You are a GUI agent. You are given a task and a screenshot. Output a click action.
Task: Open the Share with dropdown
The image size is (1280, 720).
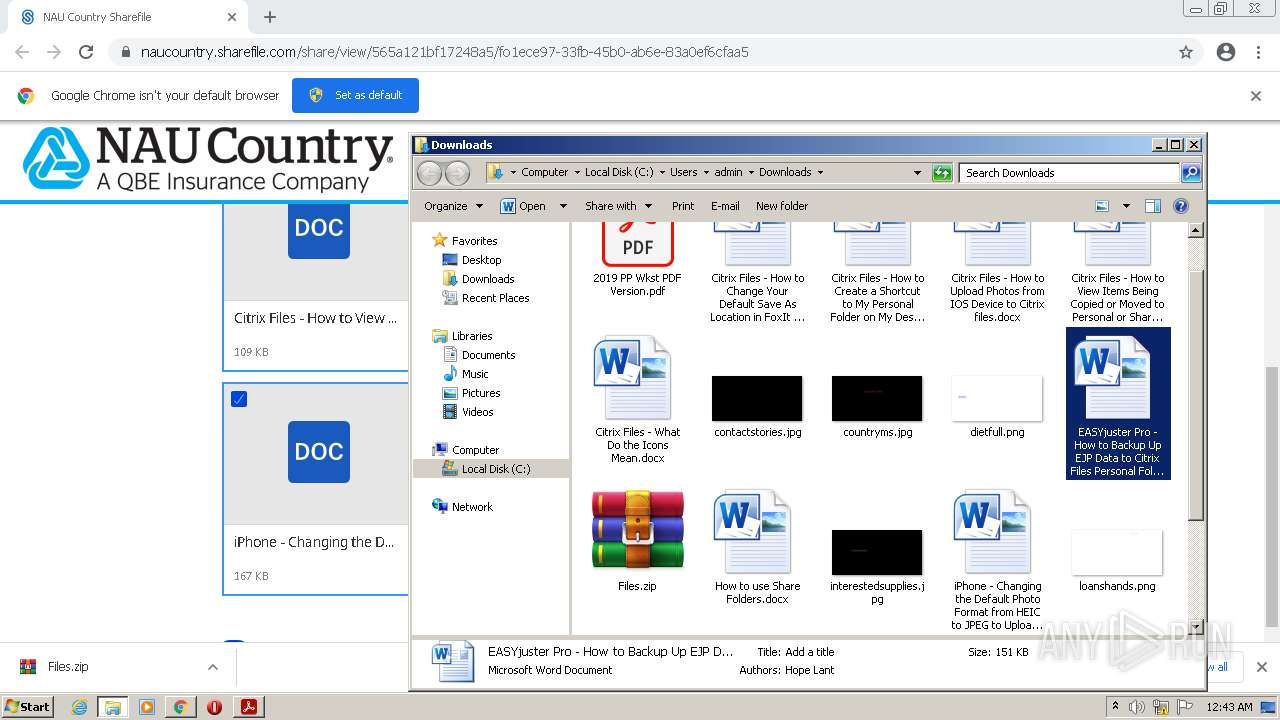(x=618, y=206)
